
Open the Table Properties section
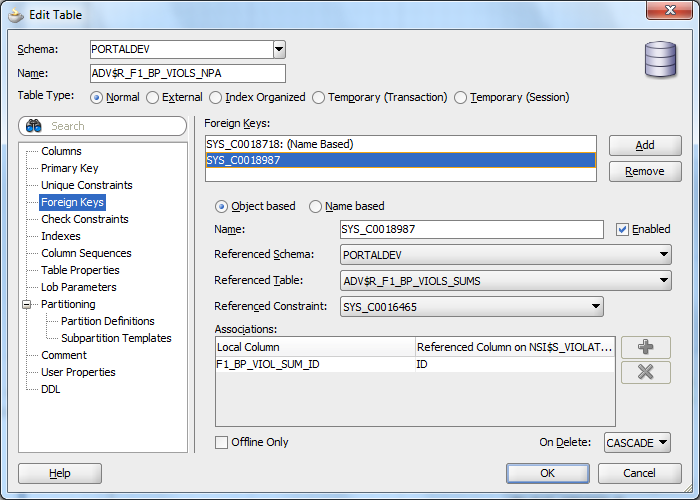80,270
